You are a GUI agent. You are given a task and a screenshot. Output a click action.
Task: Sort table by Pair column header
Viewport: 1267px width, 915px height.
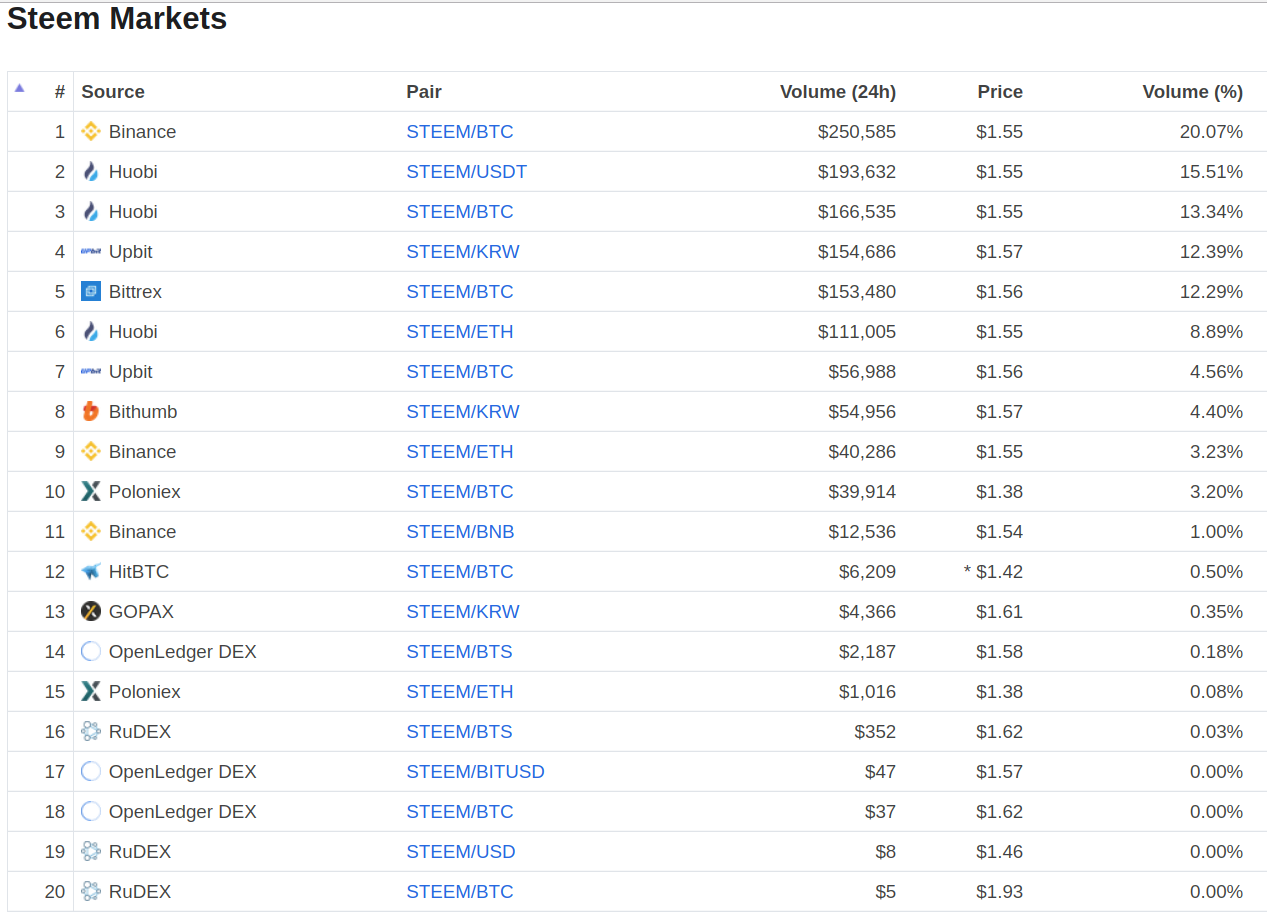click(x=424, y=91)
